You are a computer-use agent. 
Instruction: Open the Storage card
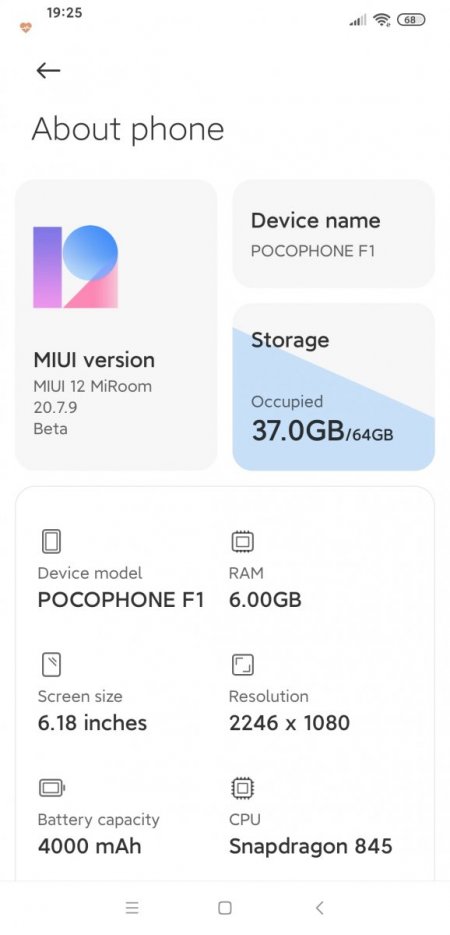pos(333,387)
